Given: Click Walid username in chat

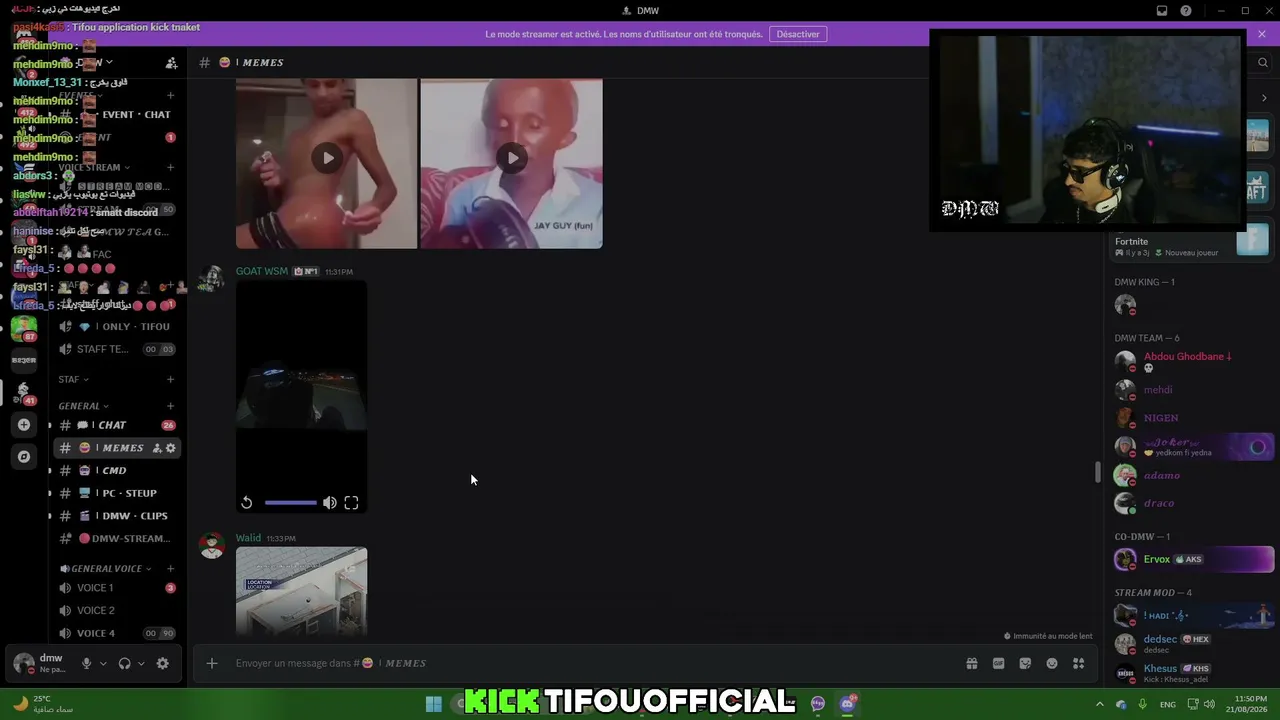Looking at the screenshot, I should pos(248,538).
